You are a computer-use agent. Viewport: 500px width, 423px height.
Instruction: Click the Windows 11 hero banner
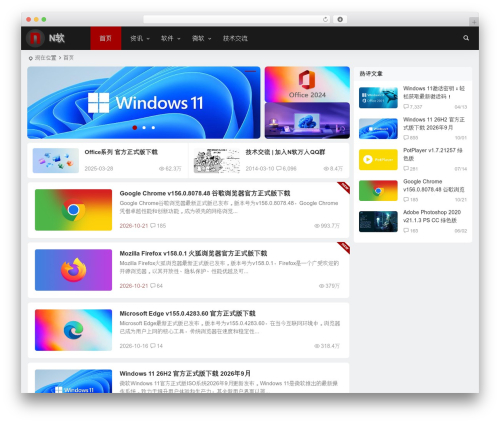144,102
